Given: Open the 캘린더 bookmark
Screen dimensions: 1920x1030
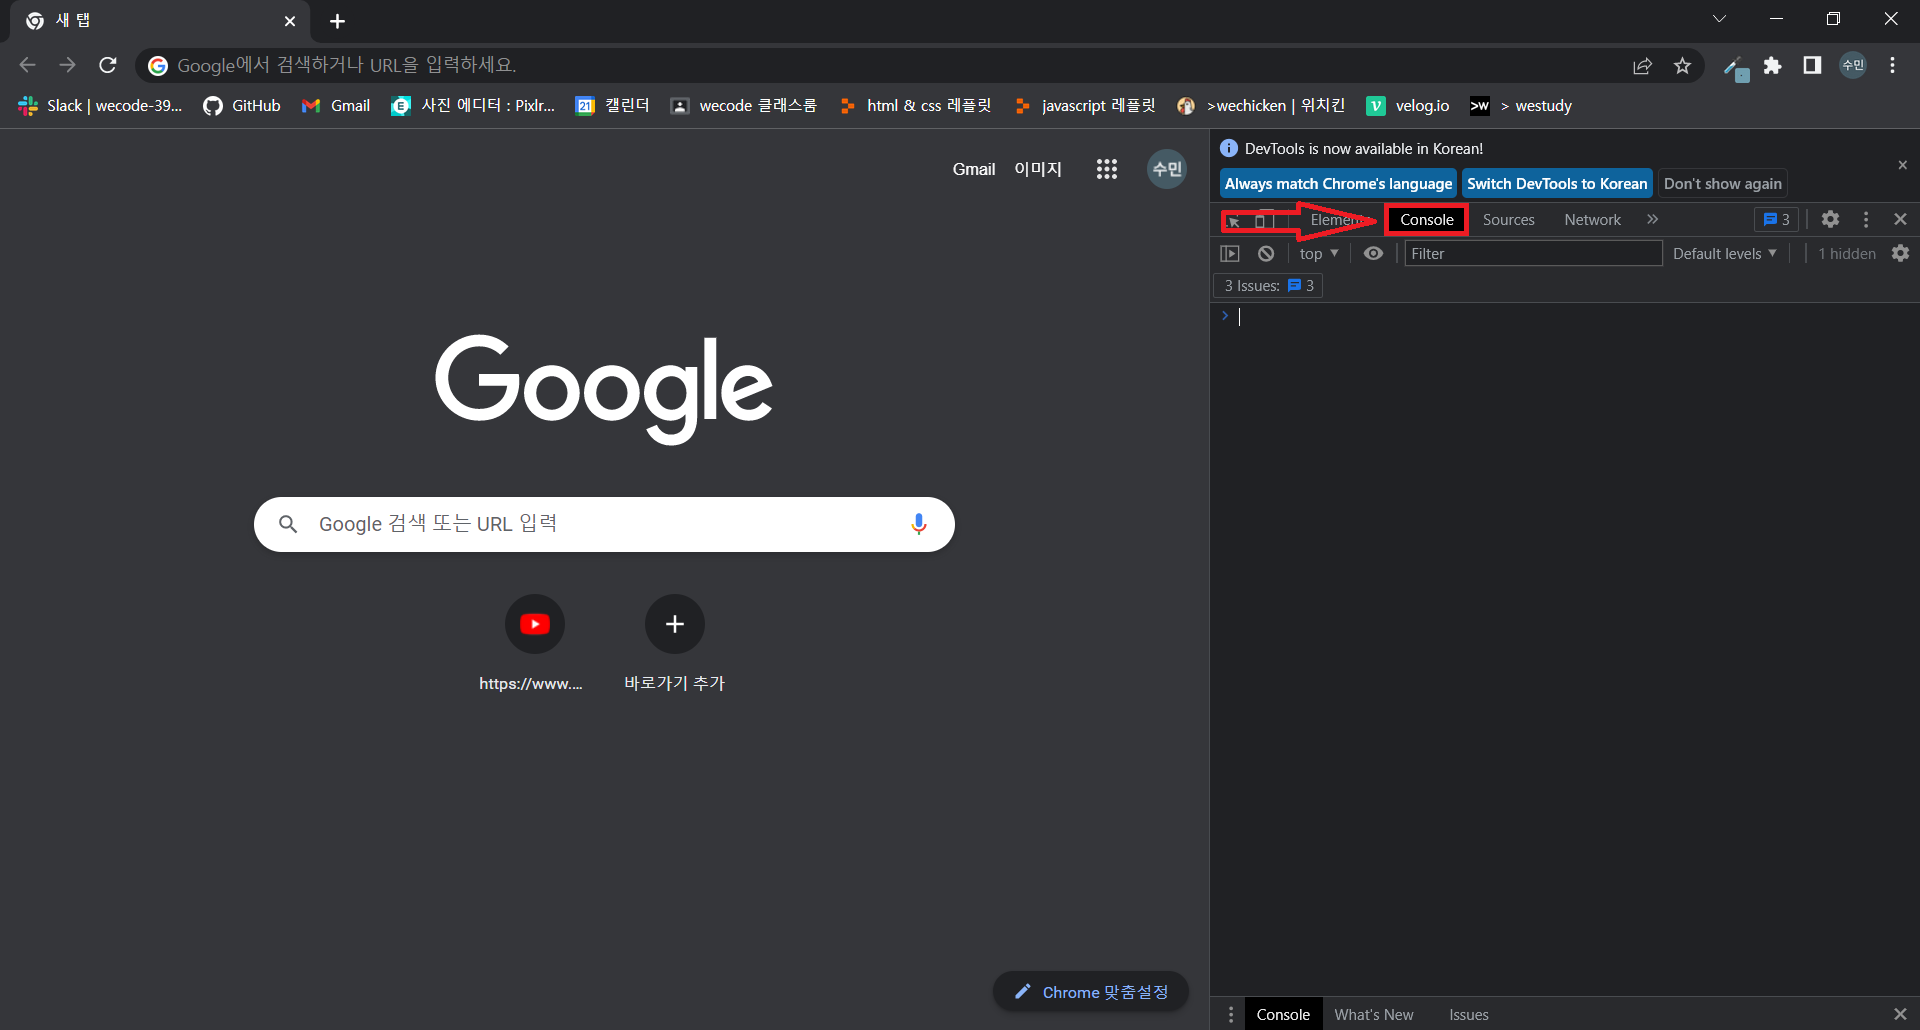Looking at the screenshot, I should [x=612, y=106].
